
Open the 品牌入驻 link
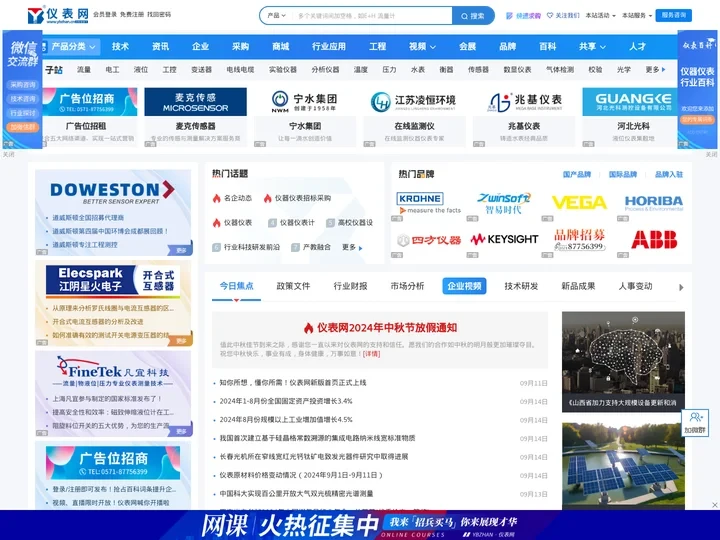pyautogui.click(x=669, y=174)
